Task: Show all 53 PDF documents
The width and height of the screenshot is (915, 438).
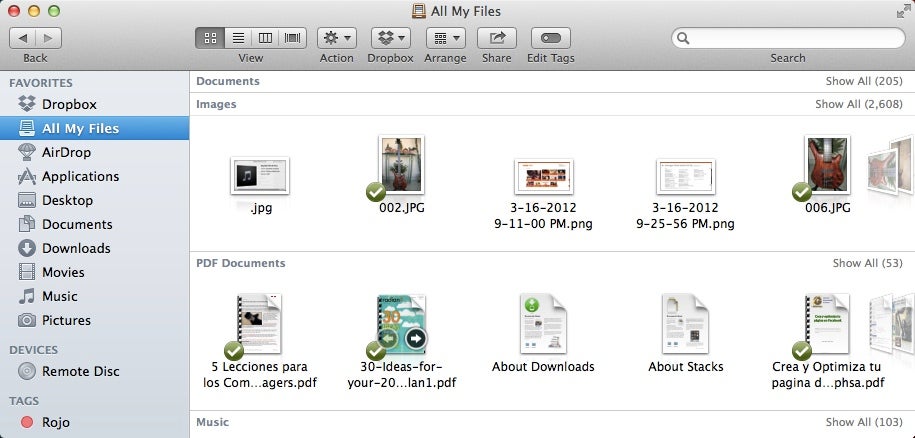Action: pos(867,263)
